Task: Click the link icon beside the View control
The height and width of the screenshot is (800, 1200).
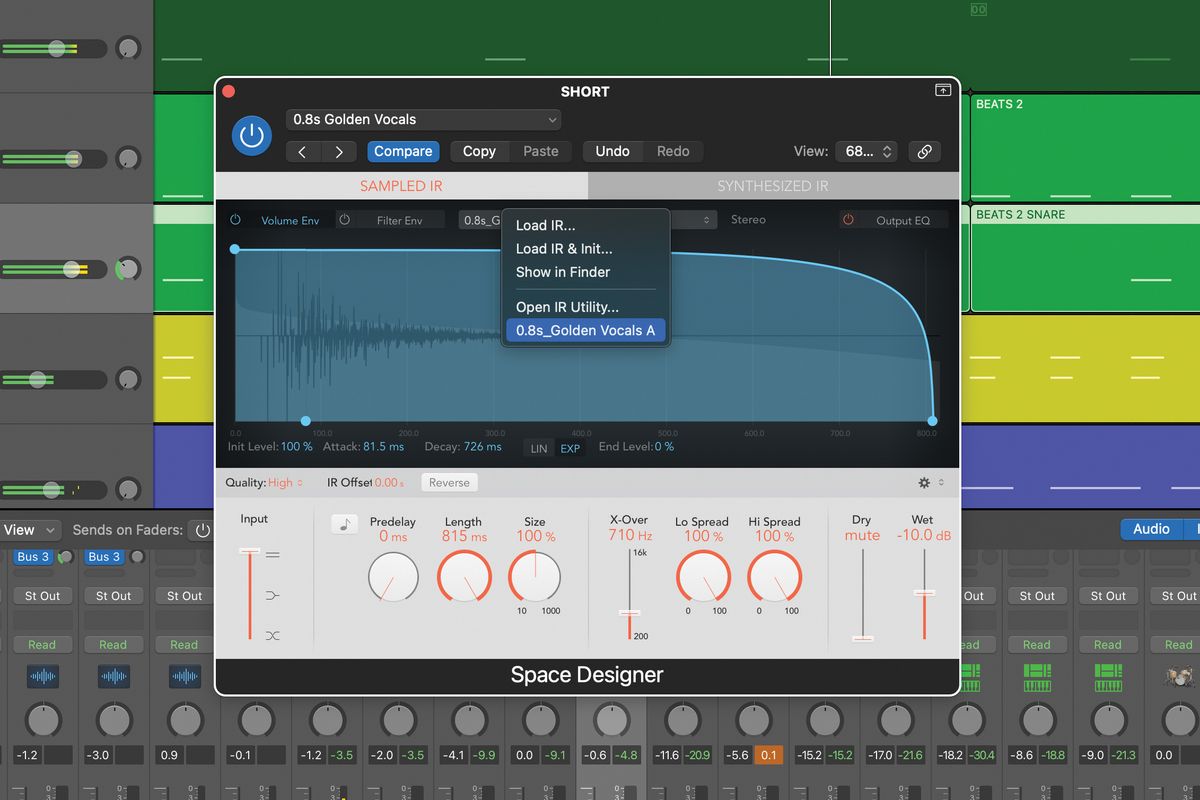Action: [925, 151]
